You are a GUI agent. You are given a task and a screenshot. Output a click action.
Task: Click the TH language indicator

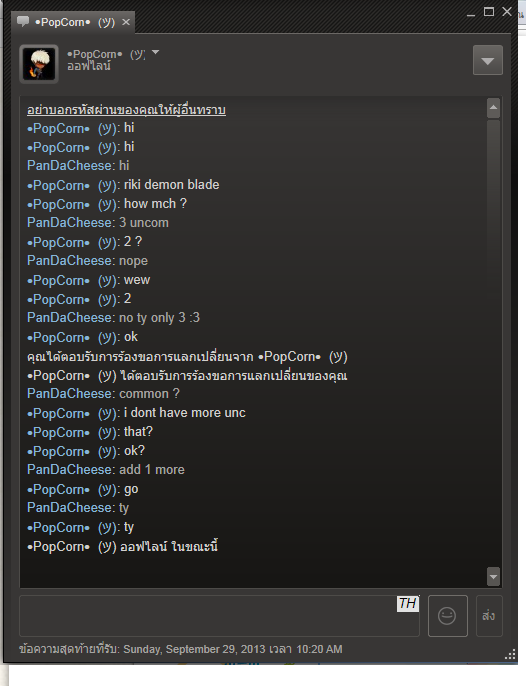pyautogui.click(x=407, y=603)
